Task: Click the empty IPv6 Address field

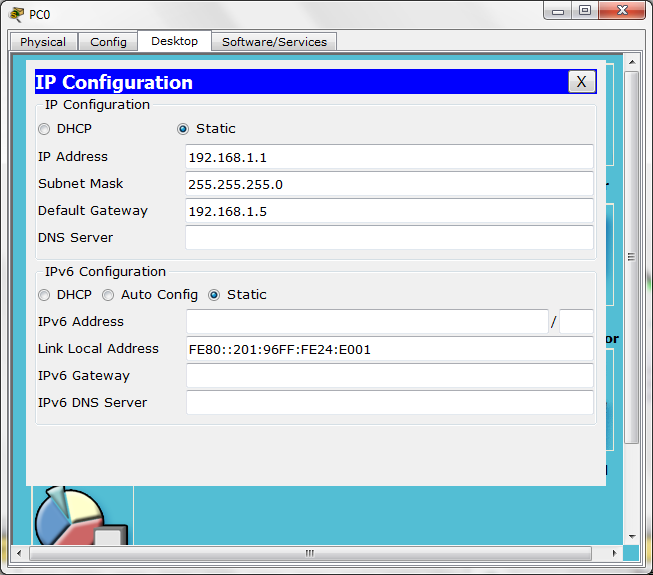Action: point(367,321)
